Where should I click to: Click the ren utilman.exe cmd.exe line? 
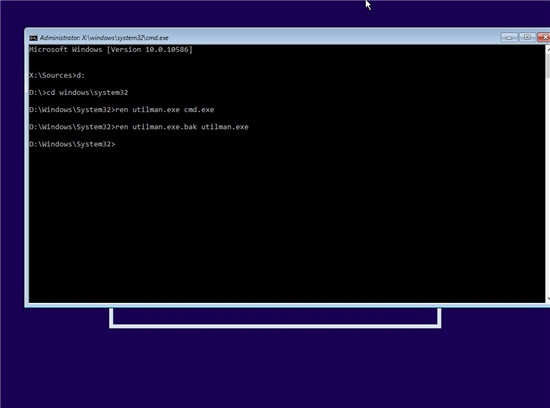coord(122,110)
